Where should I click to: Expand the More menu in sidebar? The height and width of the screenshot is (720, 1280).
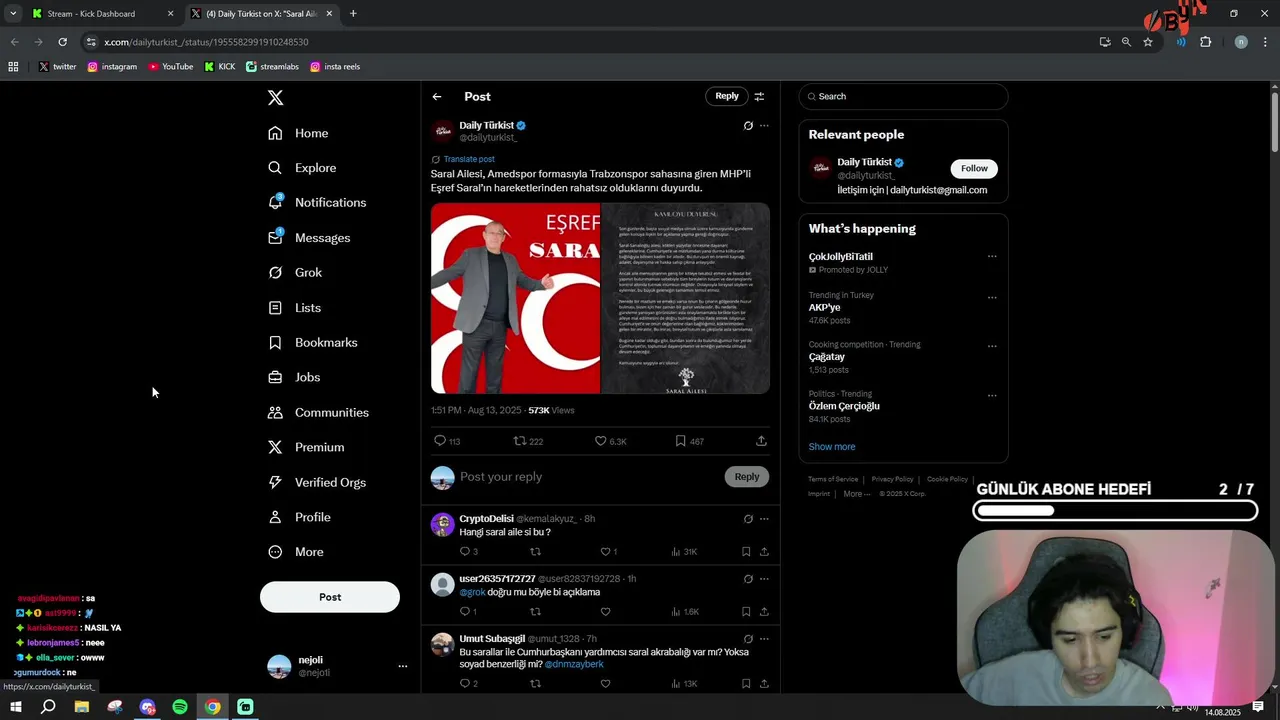coord(296,552)
